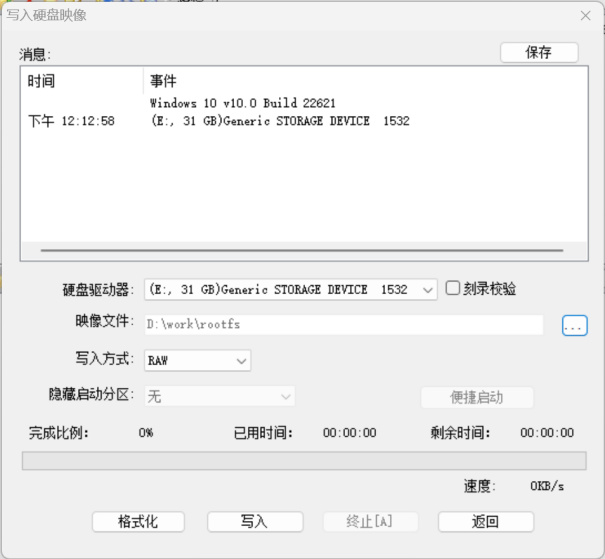The height and width of the screenshot is (559, 605).
Task: Click the 0KB/s speed value
Action: [547, 486]
